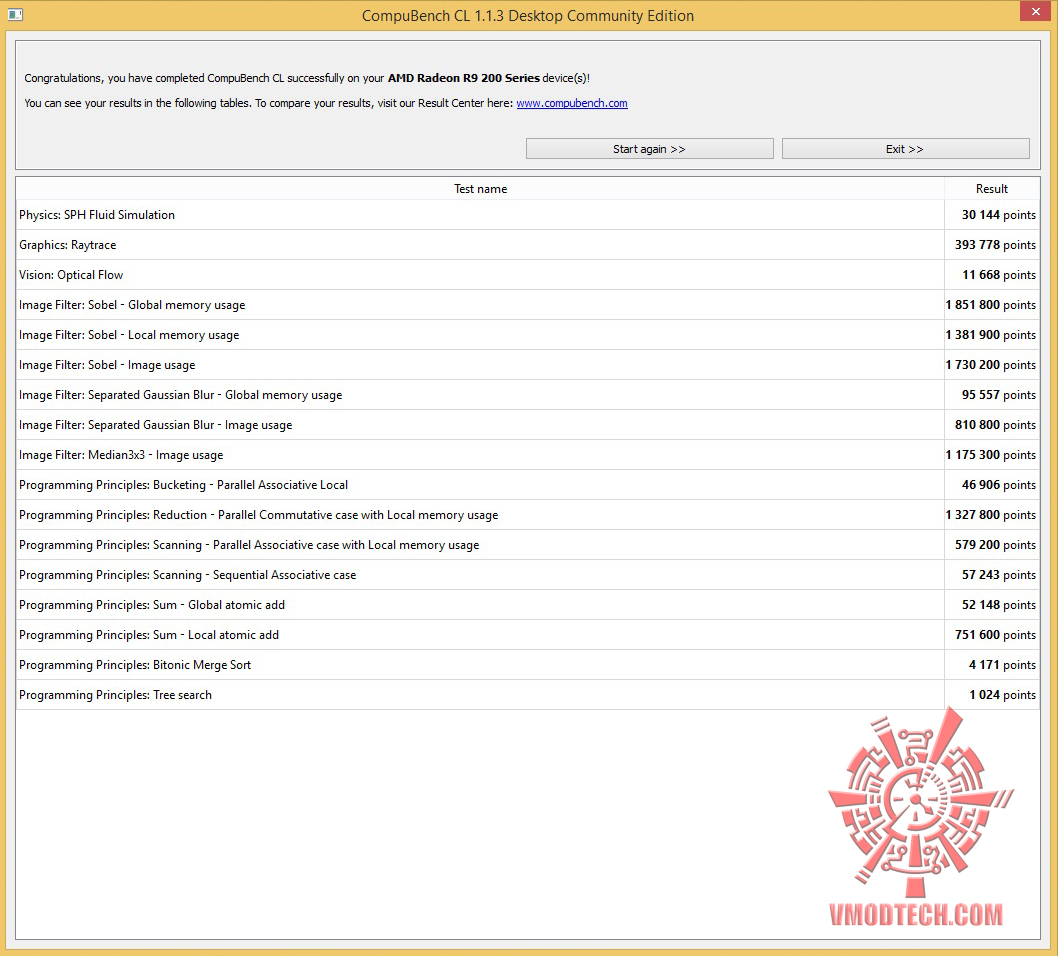
Task: Click the Start again >> button
Action: coord(649,149)
